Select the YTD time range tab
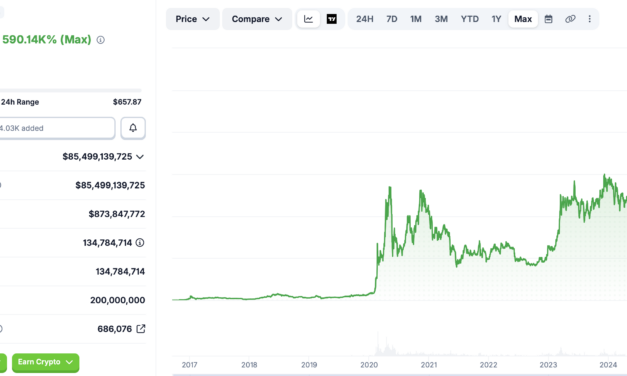 click(469, 19)
